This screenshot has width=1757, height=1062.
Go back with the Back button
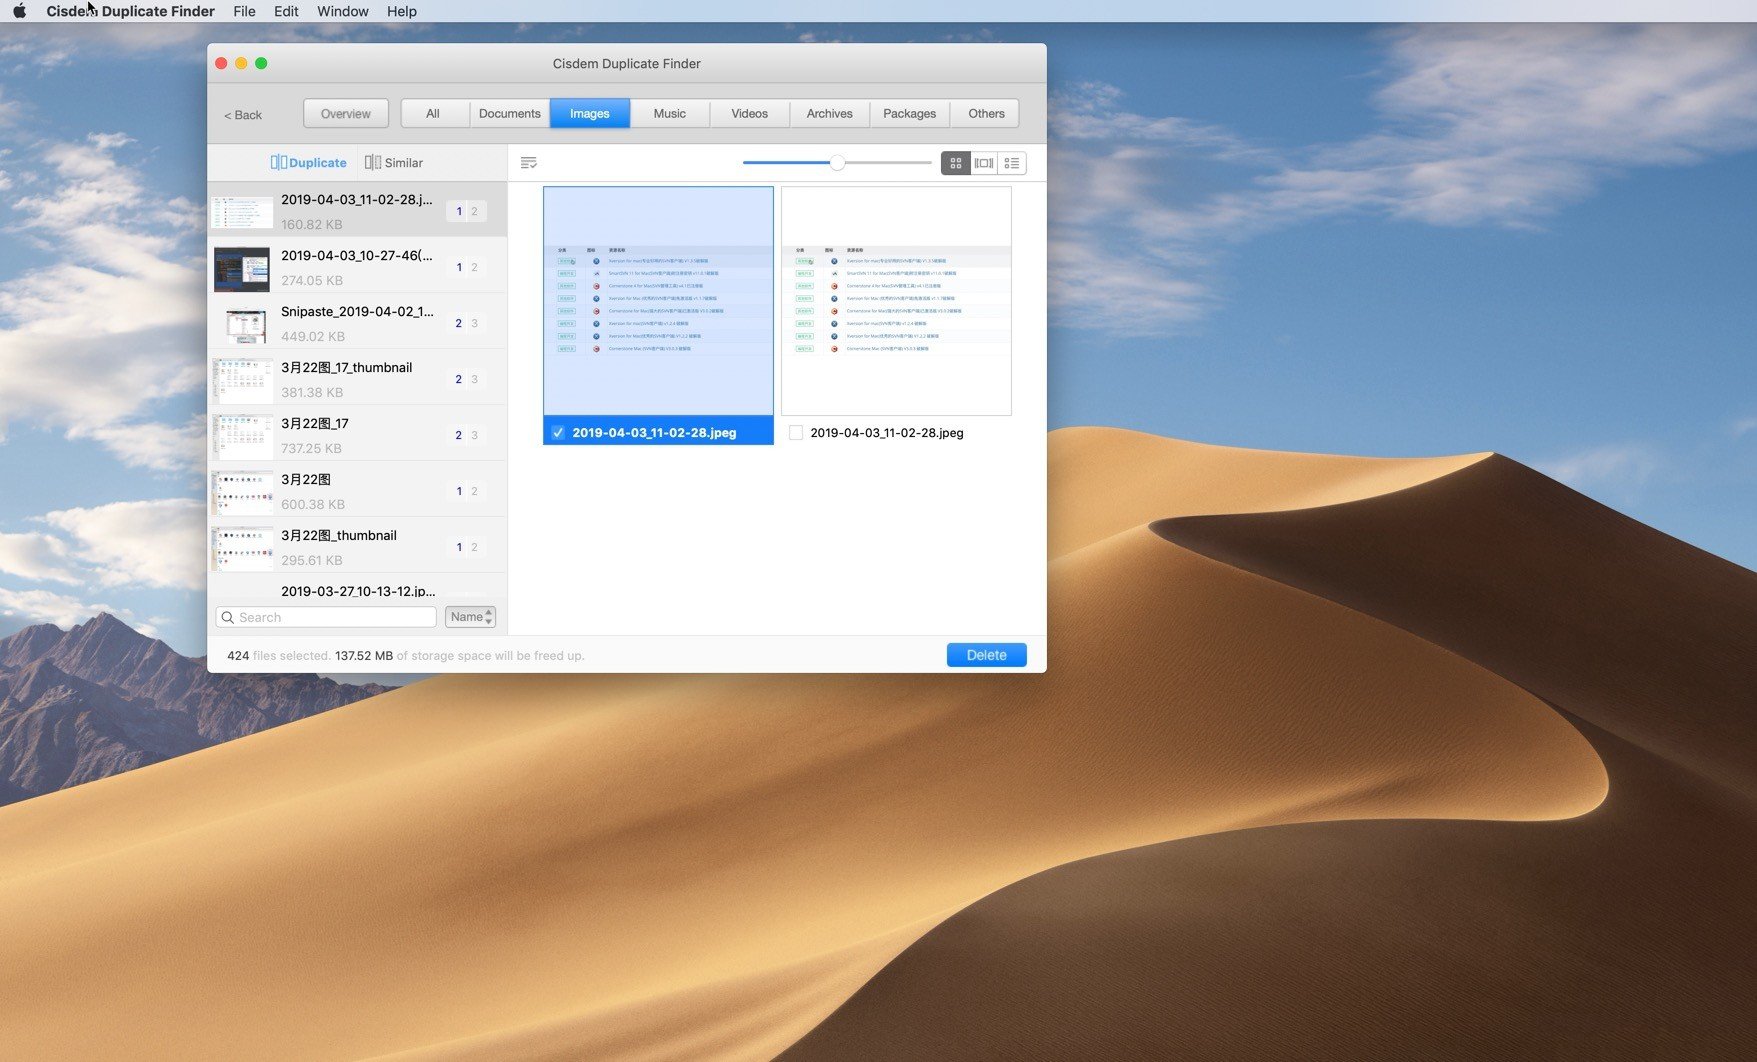243,115
